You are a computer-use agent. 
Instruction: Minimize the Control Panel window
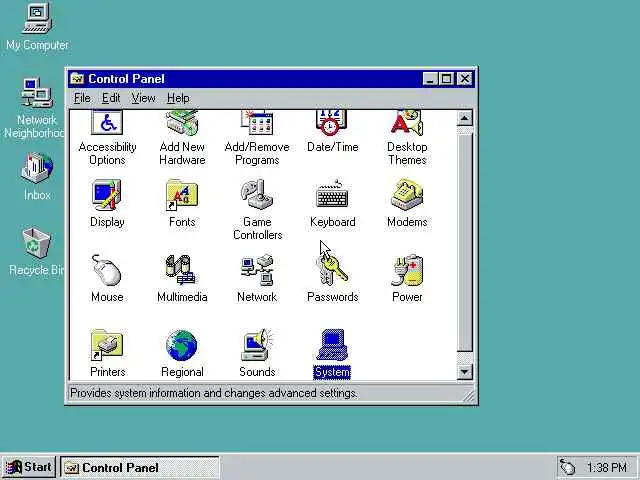pos(430,78)
